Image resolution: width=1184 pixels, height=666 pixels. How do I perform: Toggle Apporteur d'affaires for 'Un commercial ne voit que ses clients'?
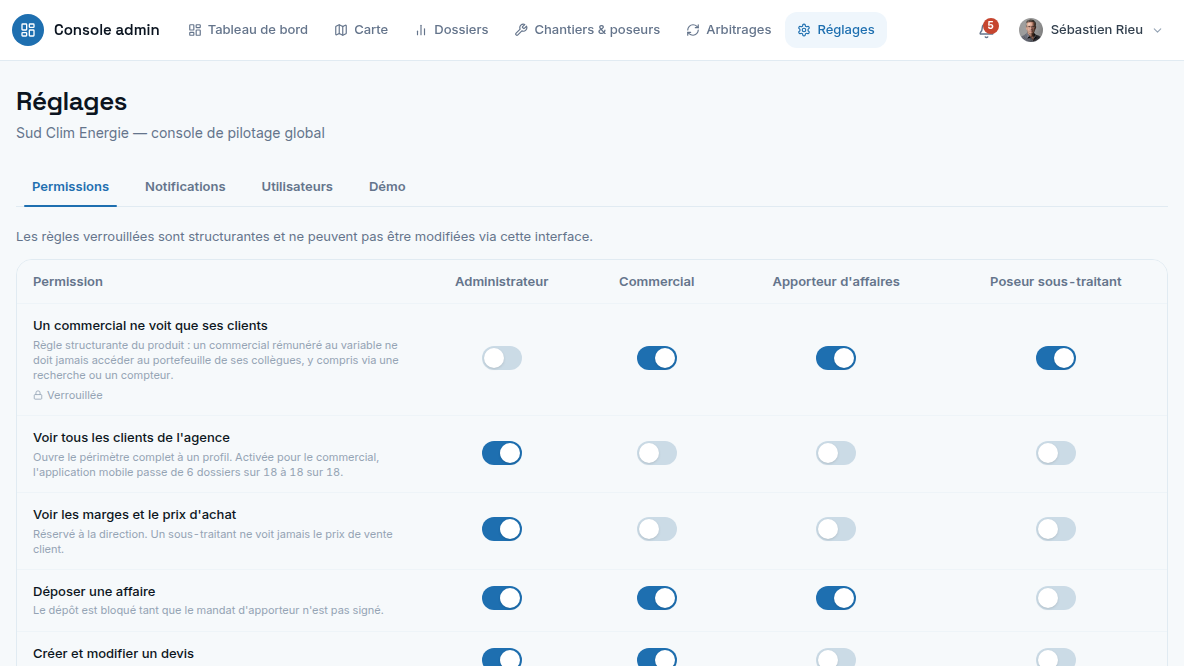tap(836, 358)
